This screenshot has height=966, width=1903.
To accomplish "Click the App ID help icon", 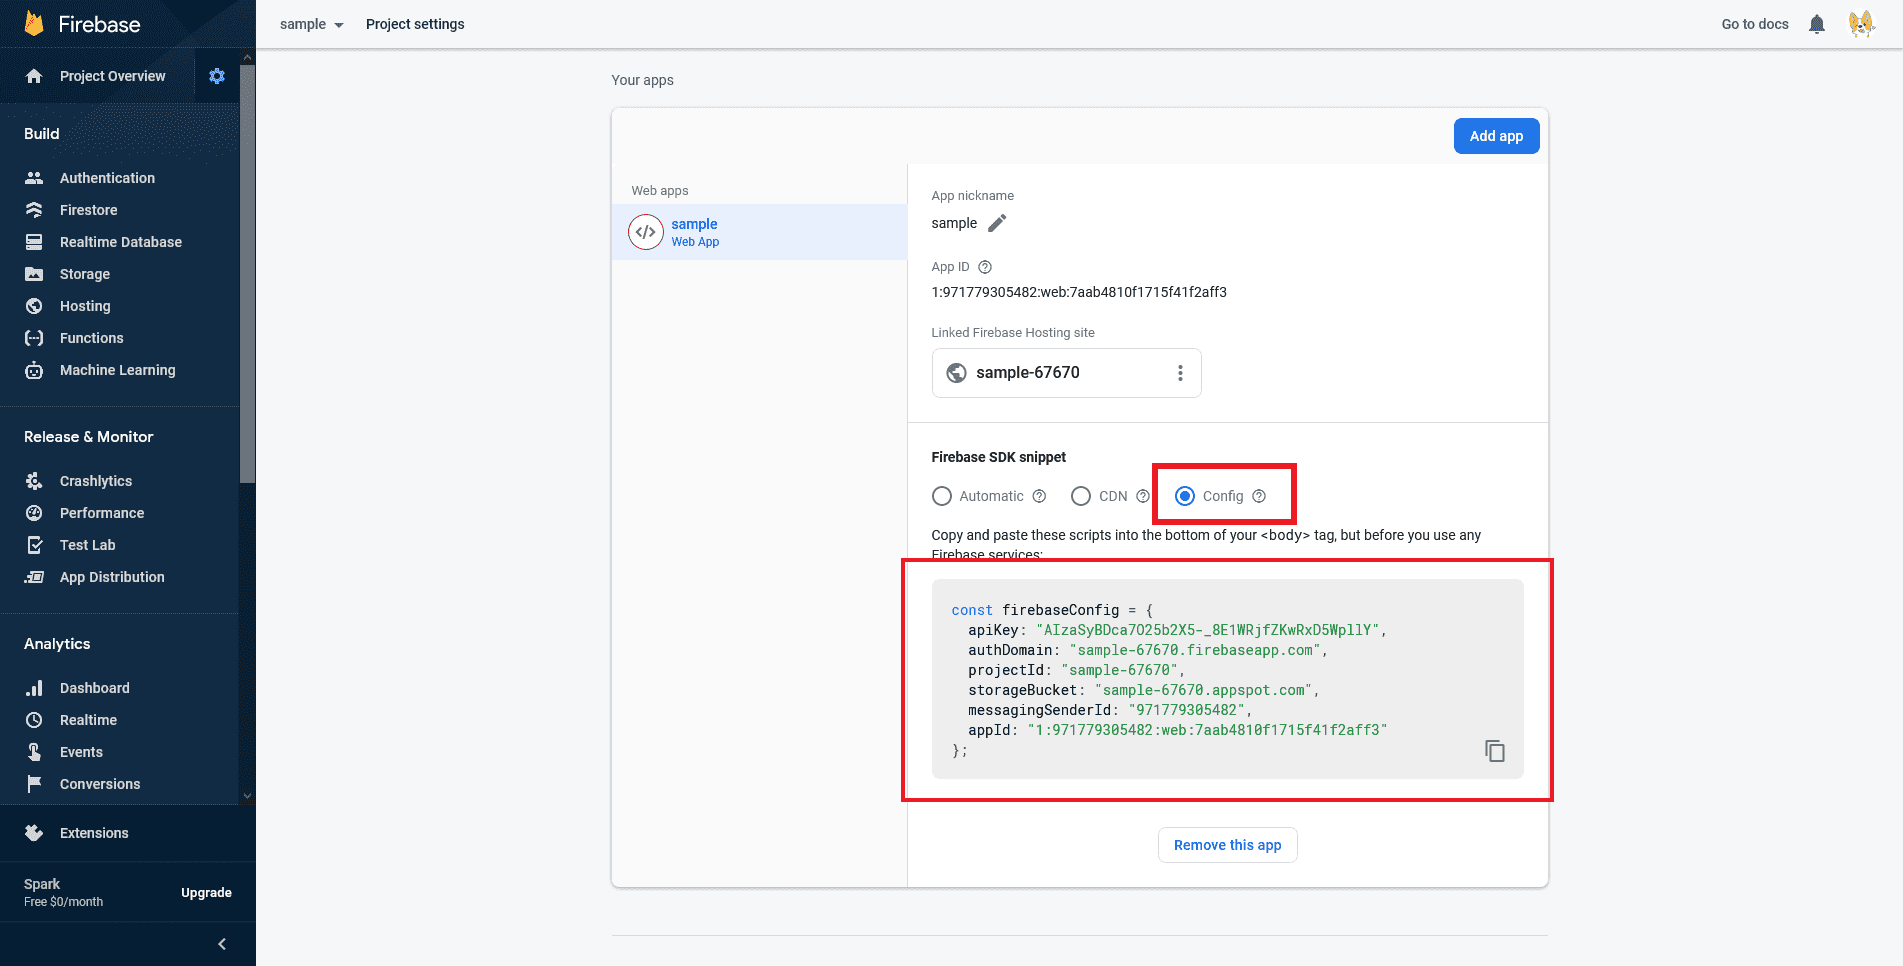I will (985, 267).
